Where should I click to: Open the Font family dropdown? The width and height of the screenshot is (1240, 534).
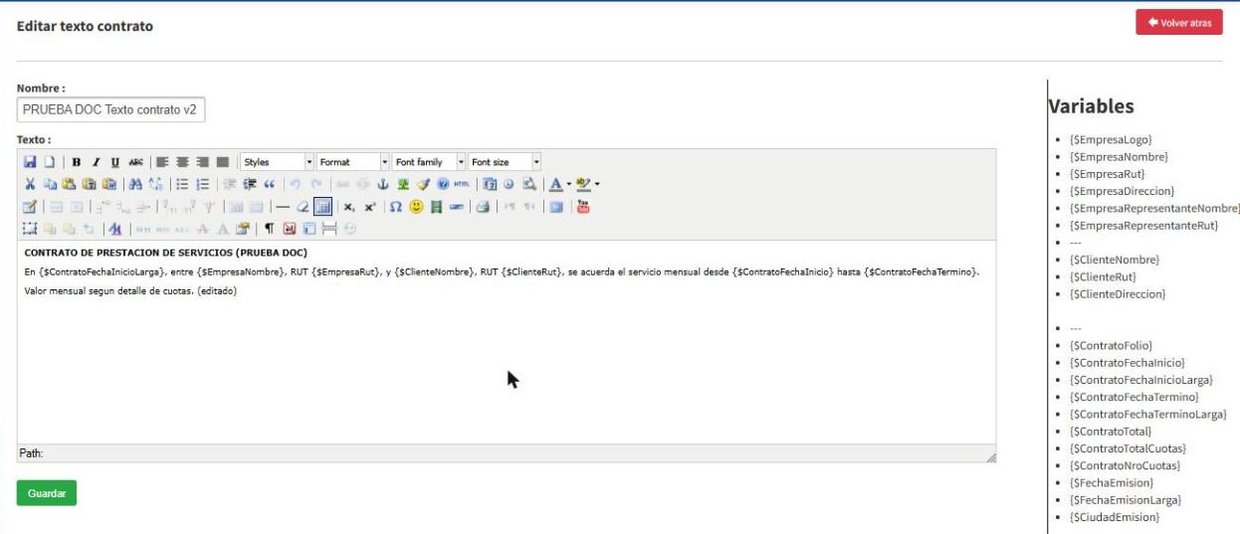(x=429, y=162)
